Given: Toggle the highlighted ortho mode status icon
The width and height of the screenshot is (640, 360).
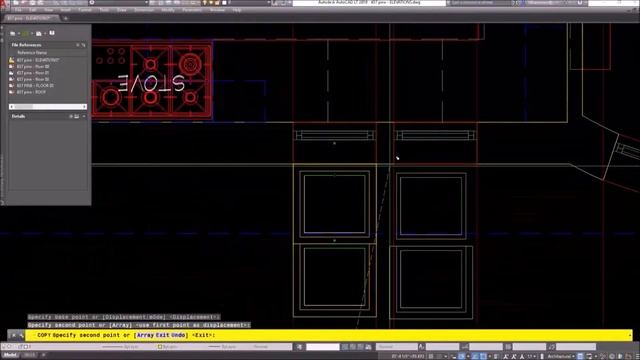Looking at the screenshot, I should pyautogui.click(x=461, y=356).
